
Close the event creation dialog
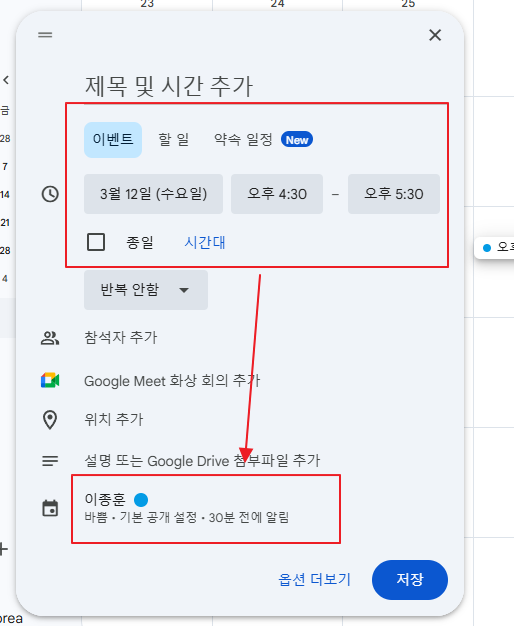435,35
